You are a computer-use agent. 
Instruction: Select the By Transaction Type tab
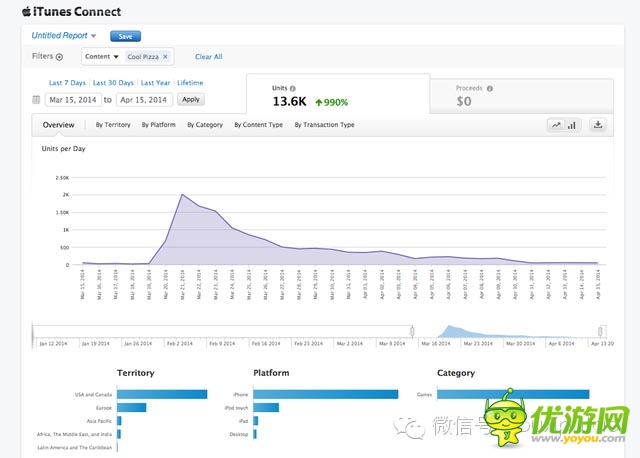click(x=324, y=125)
